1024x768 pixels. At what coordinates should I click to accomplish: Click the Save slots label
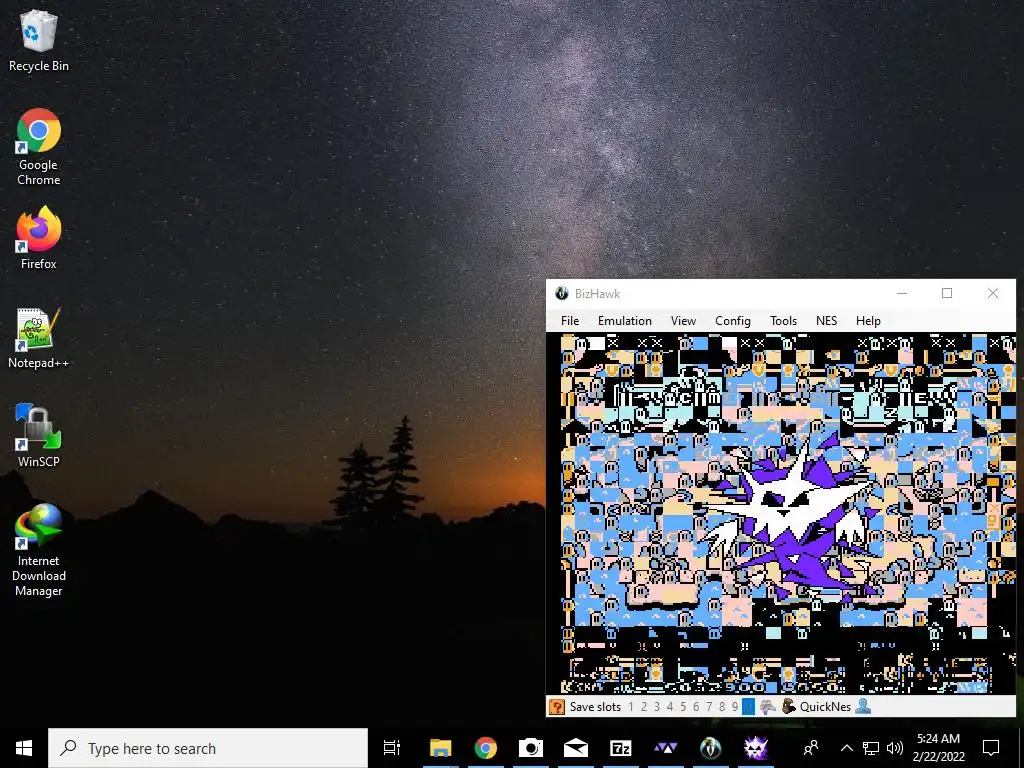595,707
